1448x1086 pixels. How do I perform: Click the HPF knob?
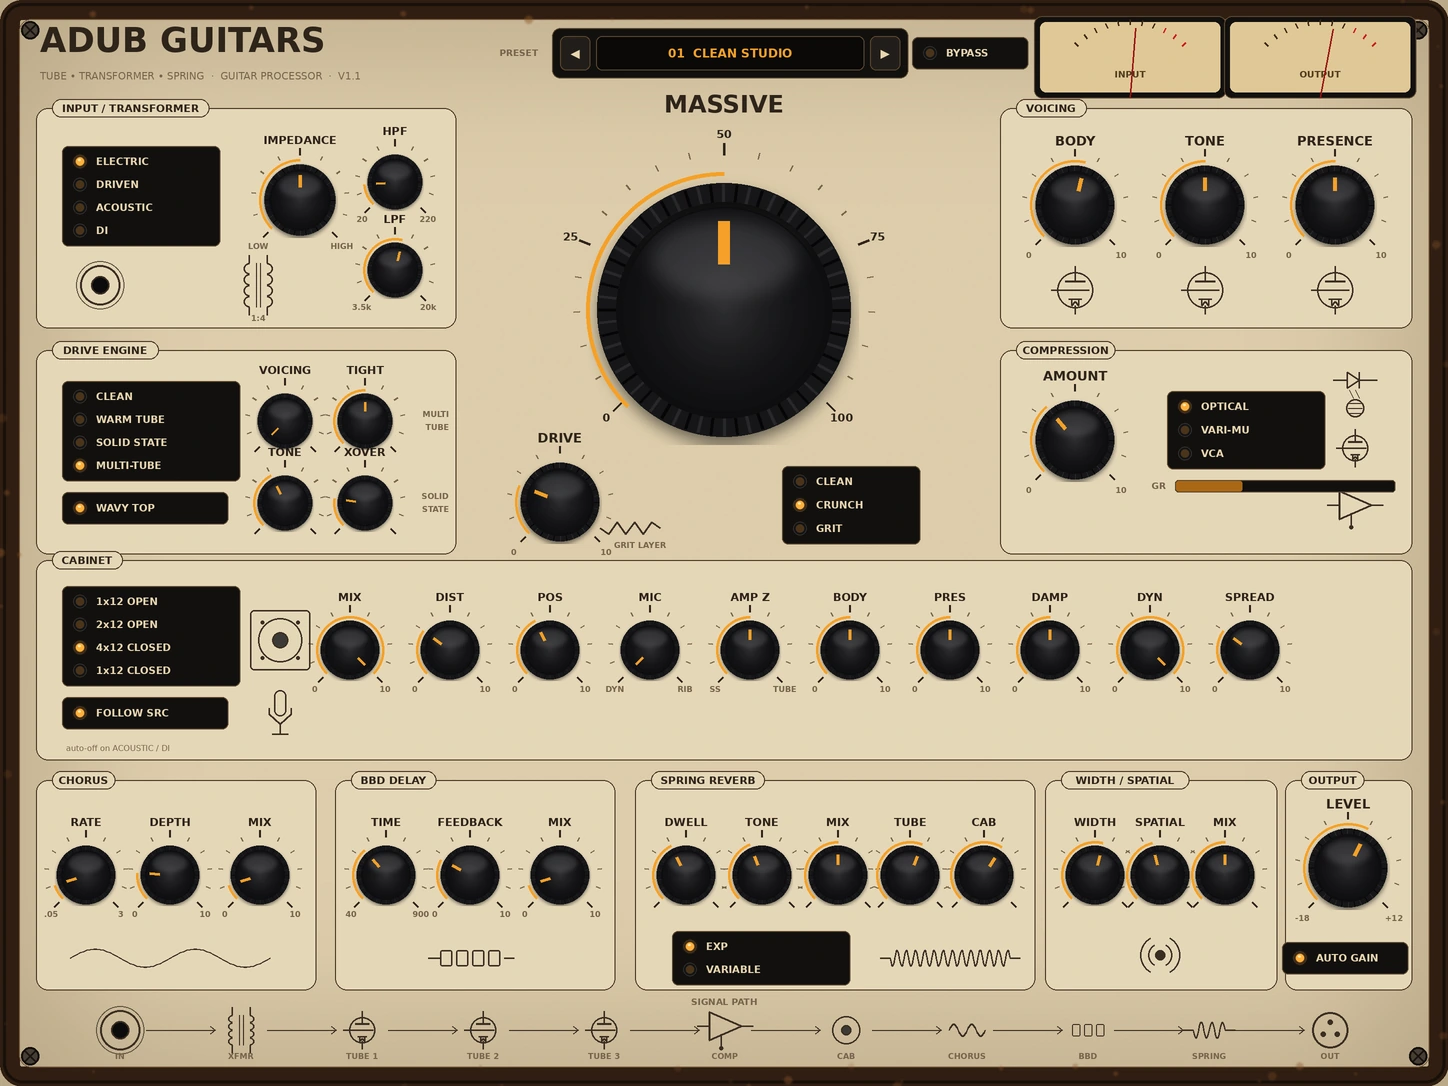point(394,182)
